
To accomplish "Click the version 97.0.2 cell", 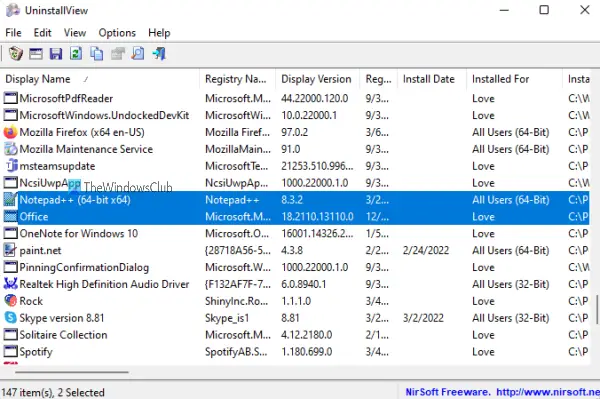I will [295, 132].
